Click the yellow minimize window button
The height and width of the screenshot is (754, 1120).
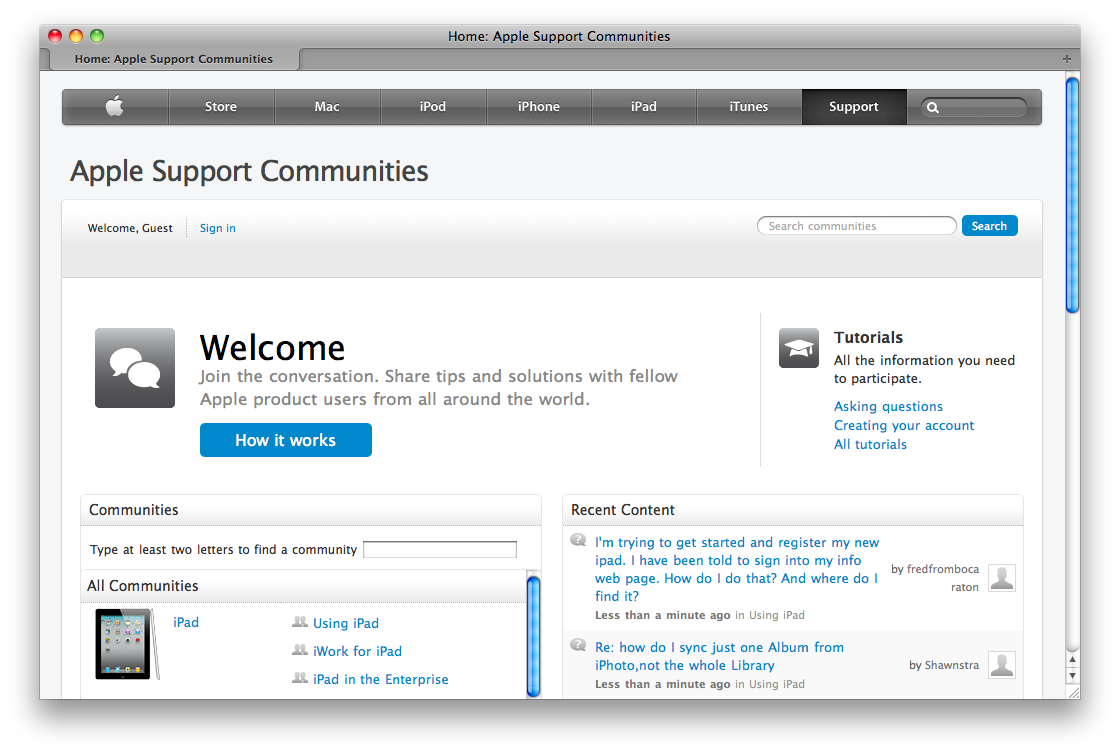(76, 36)
